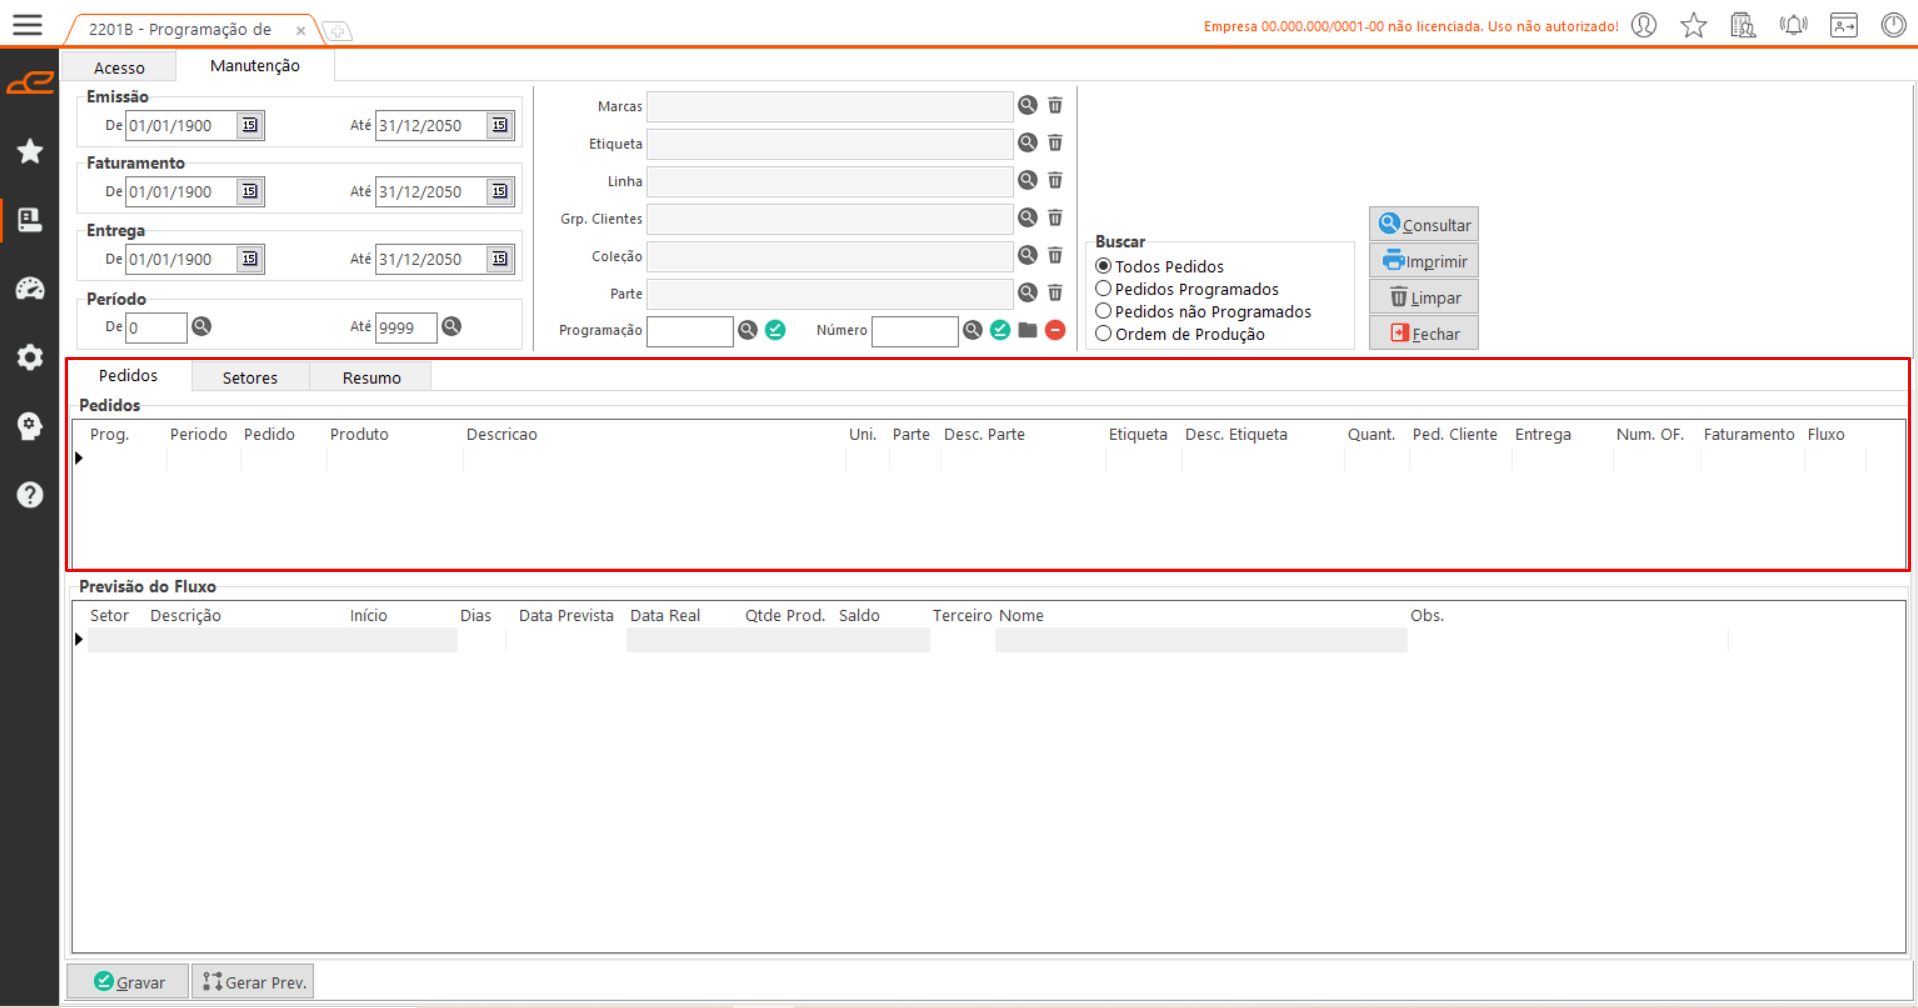
Task: Open calendar picker for Faturamento Até date
Action: coord(500,192)
